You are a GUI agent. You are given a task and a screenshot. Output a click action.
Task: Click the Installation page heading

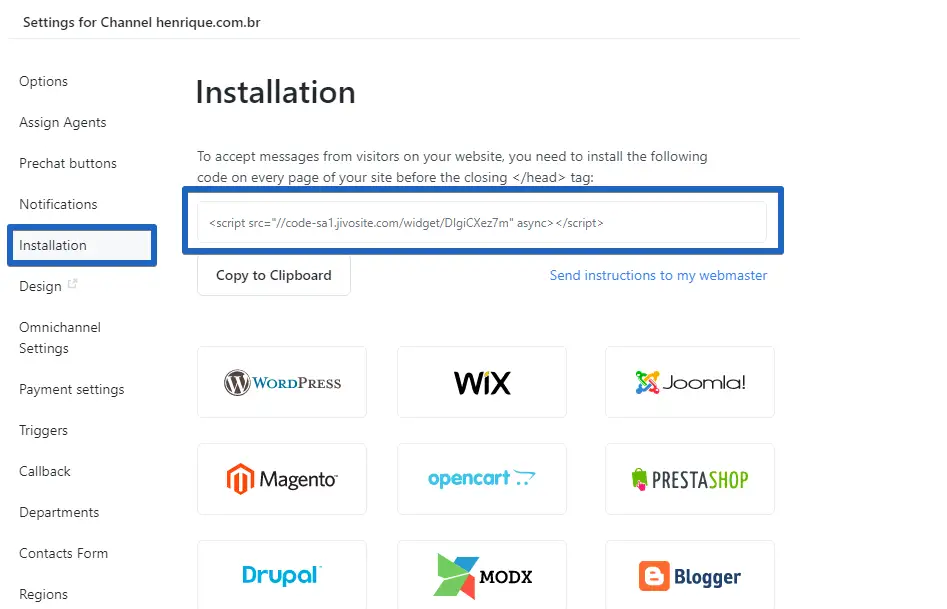coord(275,92)
